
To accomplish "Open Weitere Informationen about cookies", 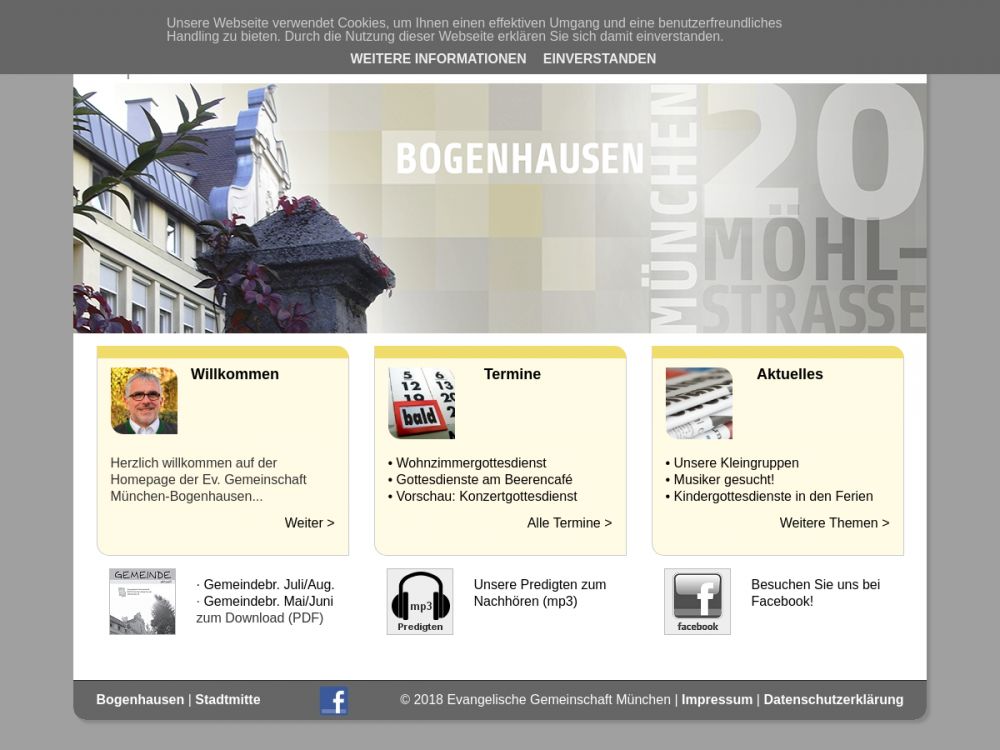I will point(438,59).
